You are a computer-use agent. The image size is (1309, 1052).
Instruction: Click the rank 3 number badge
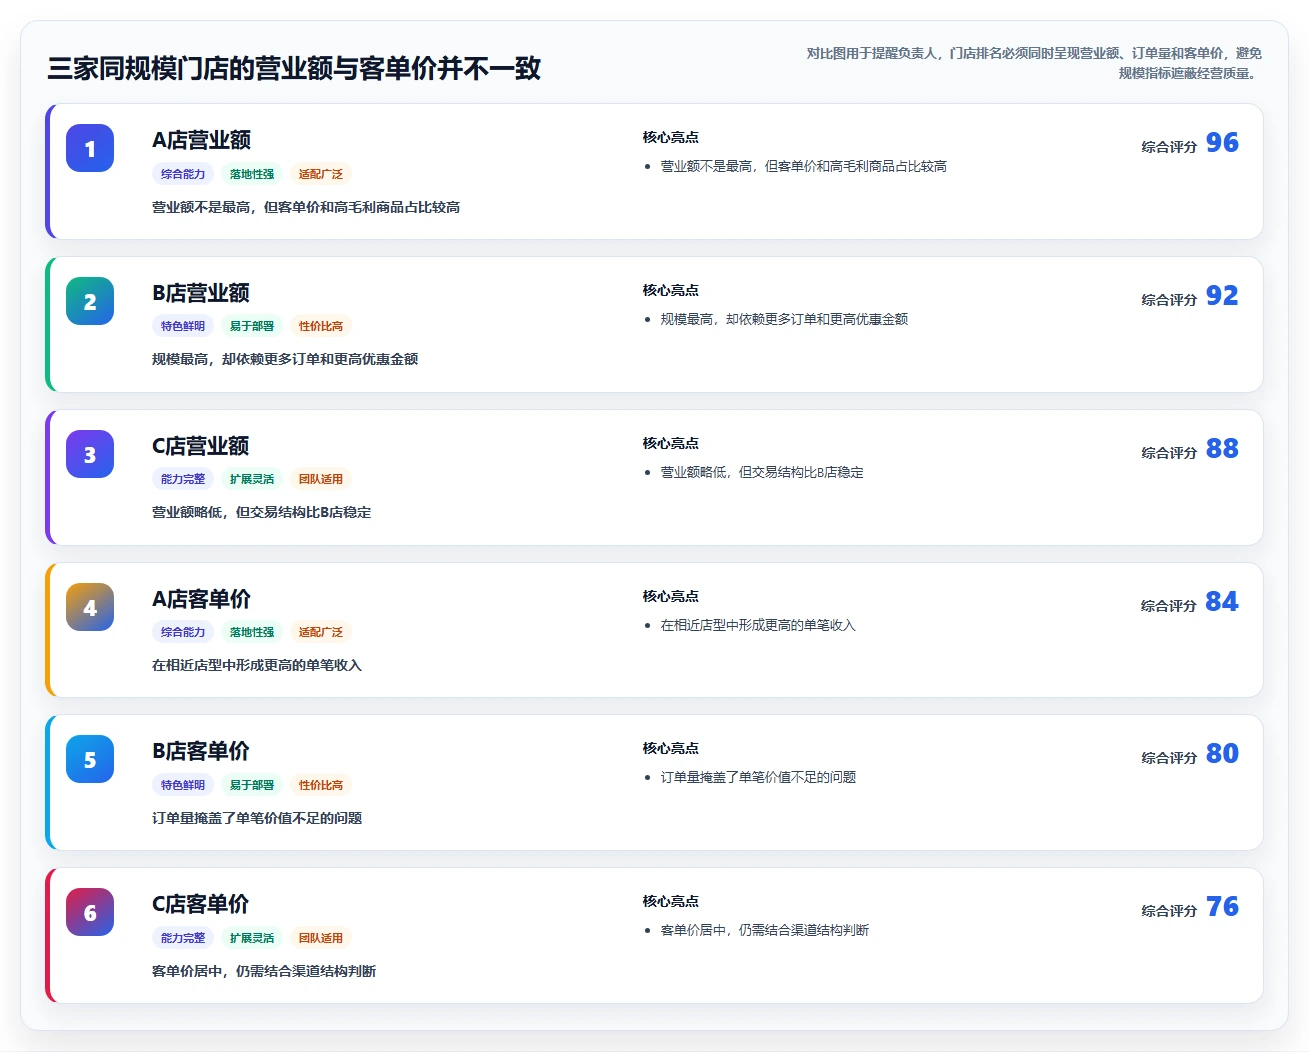pos(90,454)
